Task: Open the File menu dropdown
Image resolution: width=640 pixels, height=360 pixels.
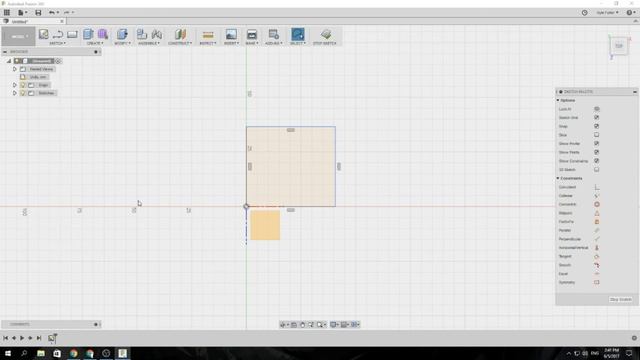Action: point(22,13)
